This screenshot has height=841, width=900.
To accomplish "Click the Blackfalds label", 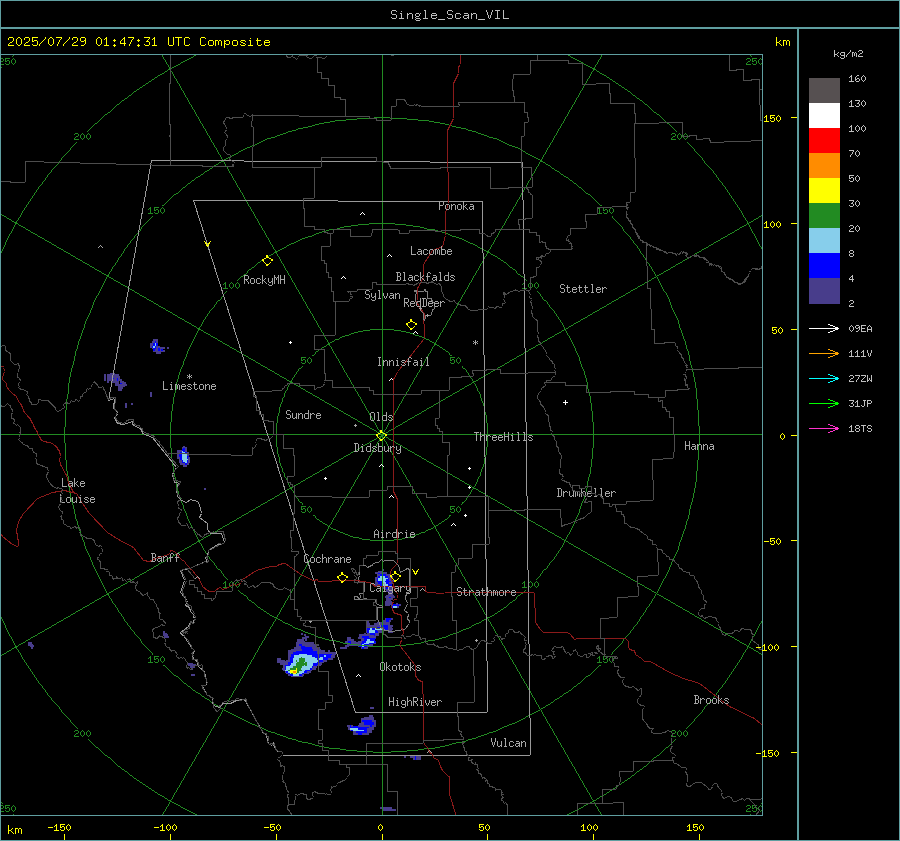I will coord(425,277).
